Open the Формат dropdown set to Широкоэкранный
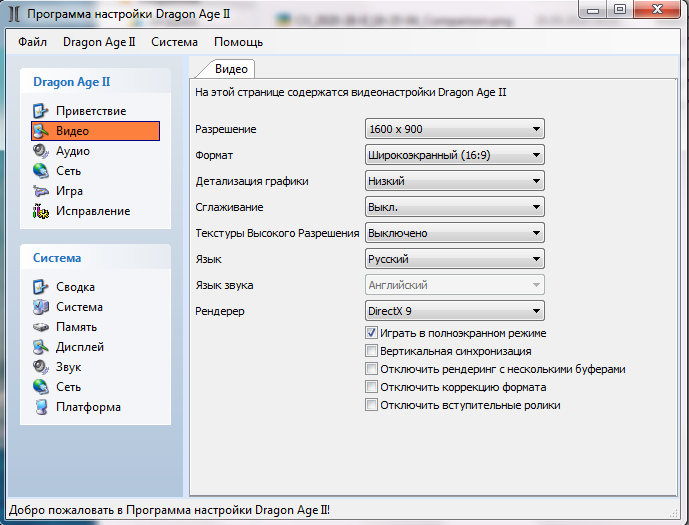This screenshot has height=525, width=689. pos(455,155)
